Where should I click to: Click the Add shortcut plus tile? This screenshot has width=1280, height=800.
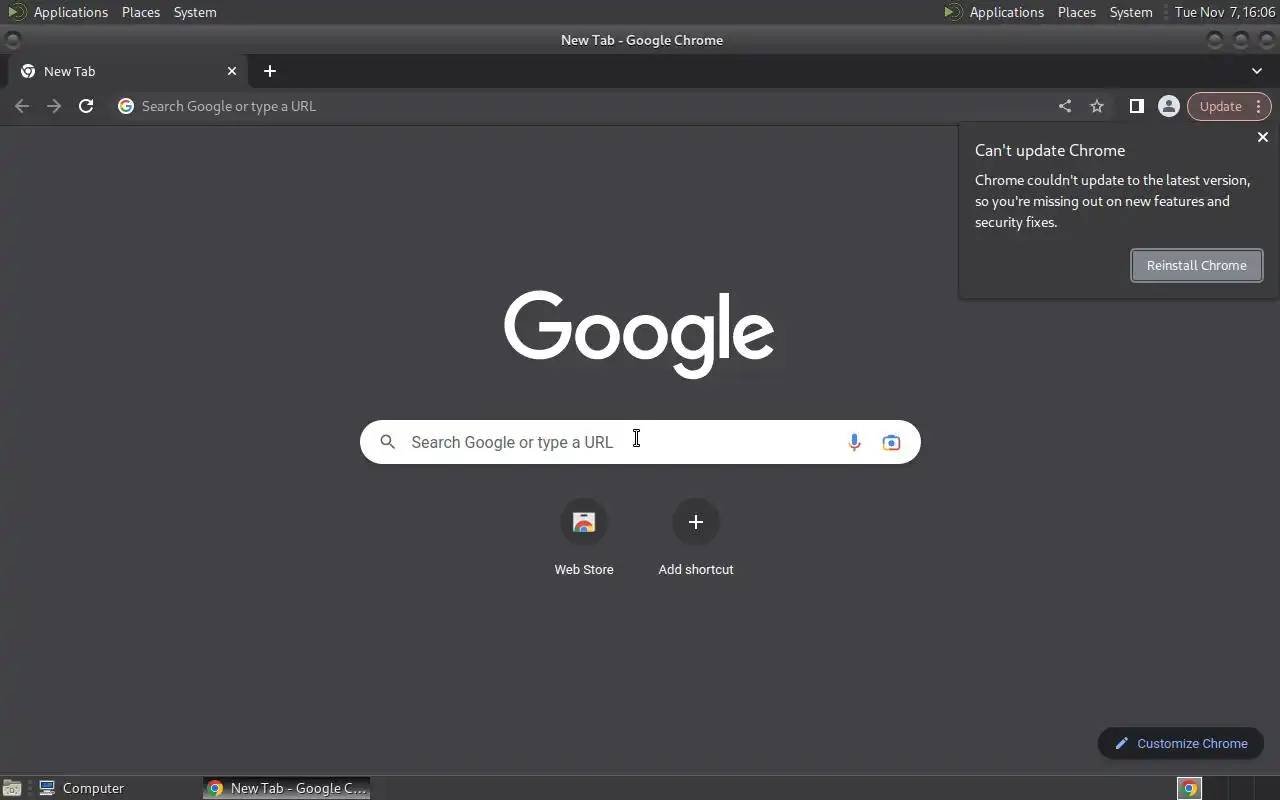tap(696, 538)
